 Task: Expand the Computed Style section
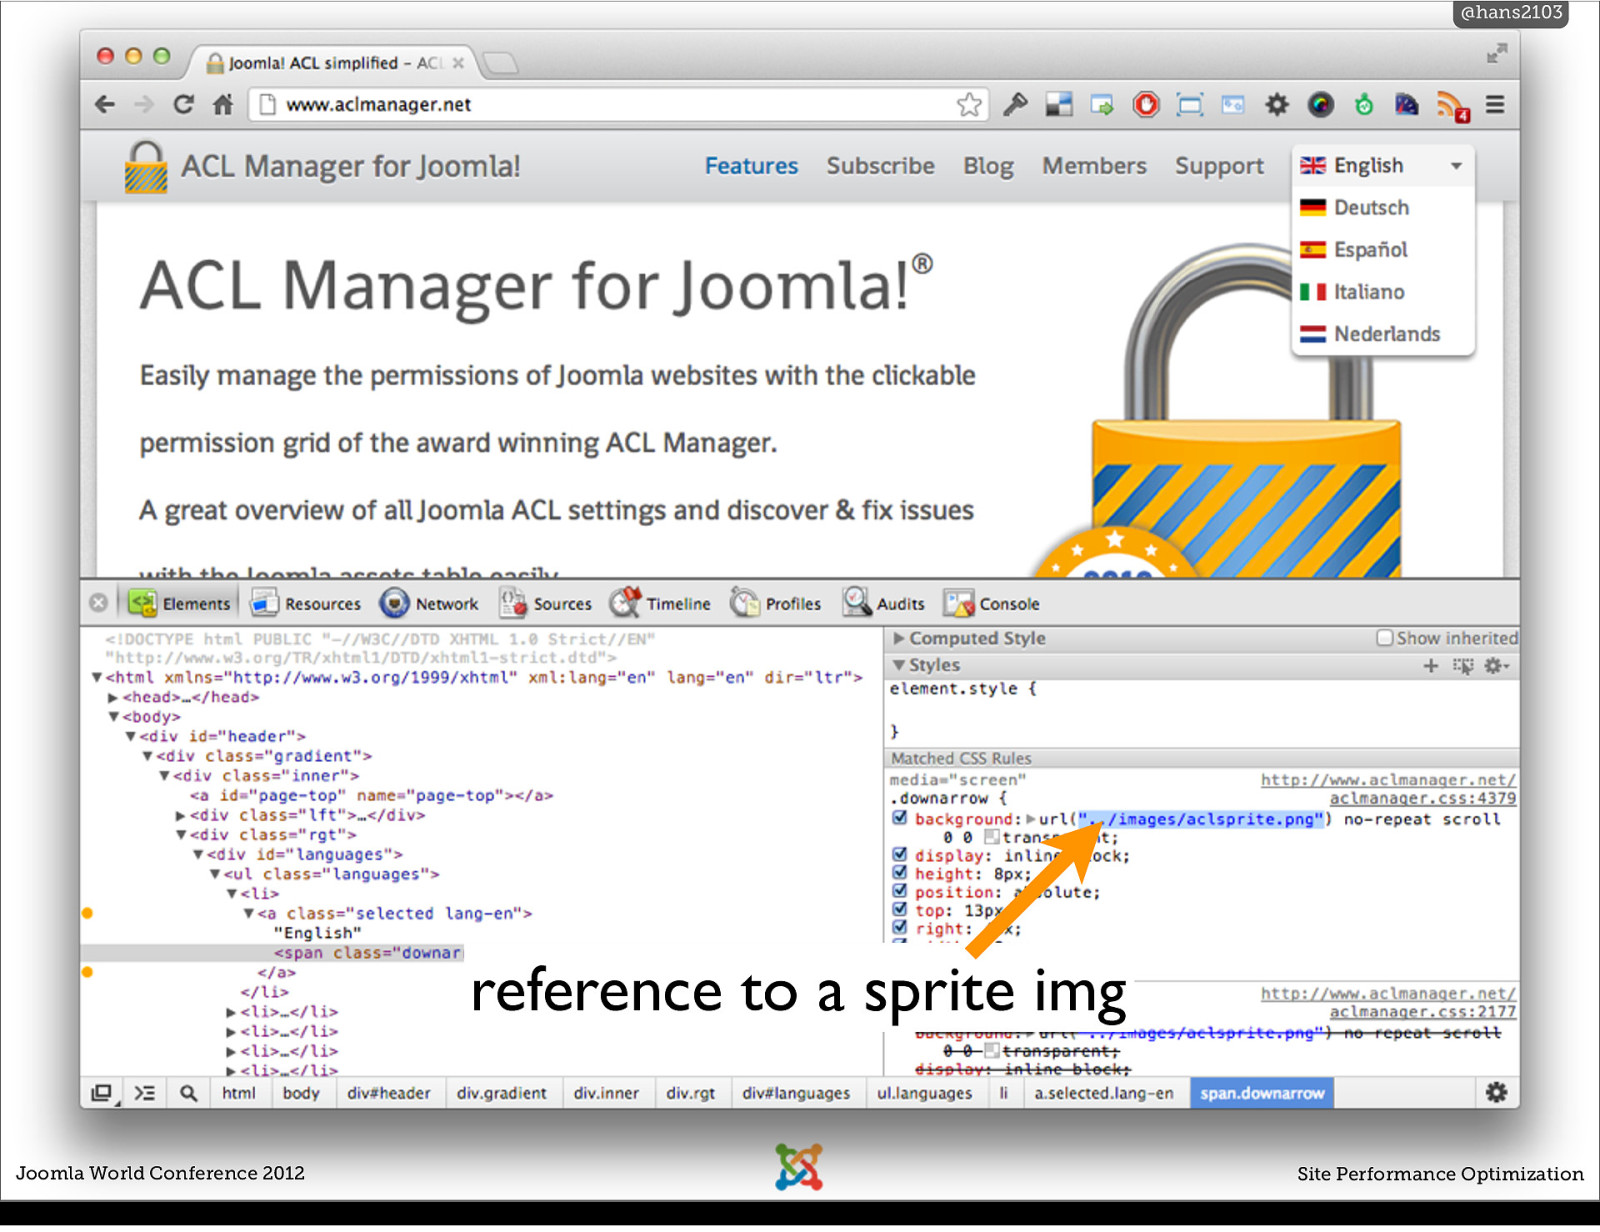coord(899,638)
